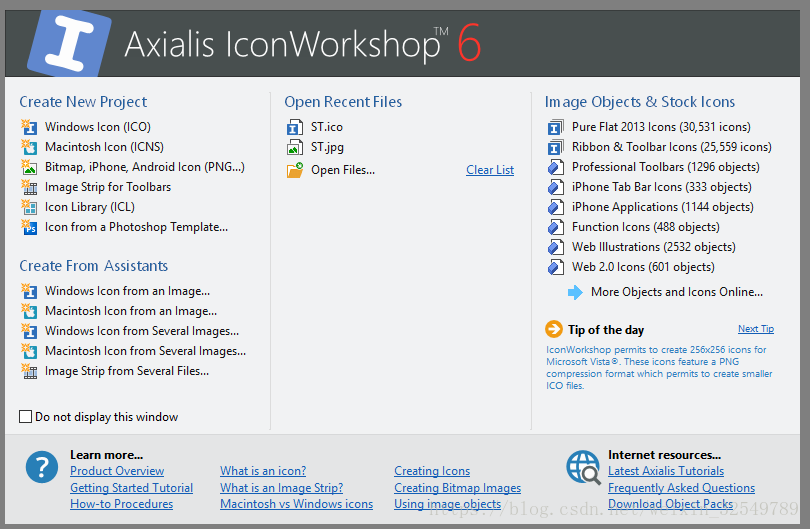This screenshot has width=810, height=529.
Task: Click the Web Illustrations object pack icon
Action: pos(556,247)
